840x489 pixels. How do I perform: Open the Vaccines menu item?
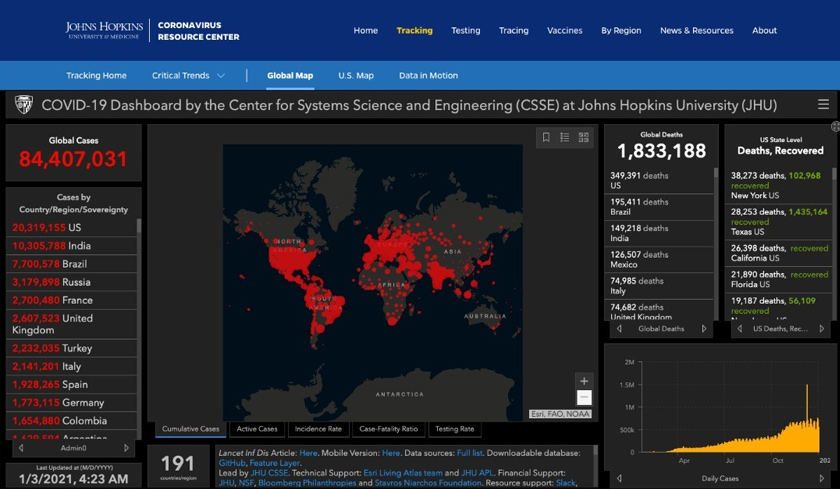point(564,30)
